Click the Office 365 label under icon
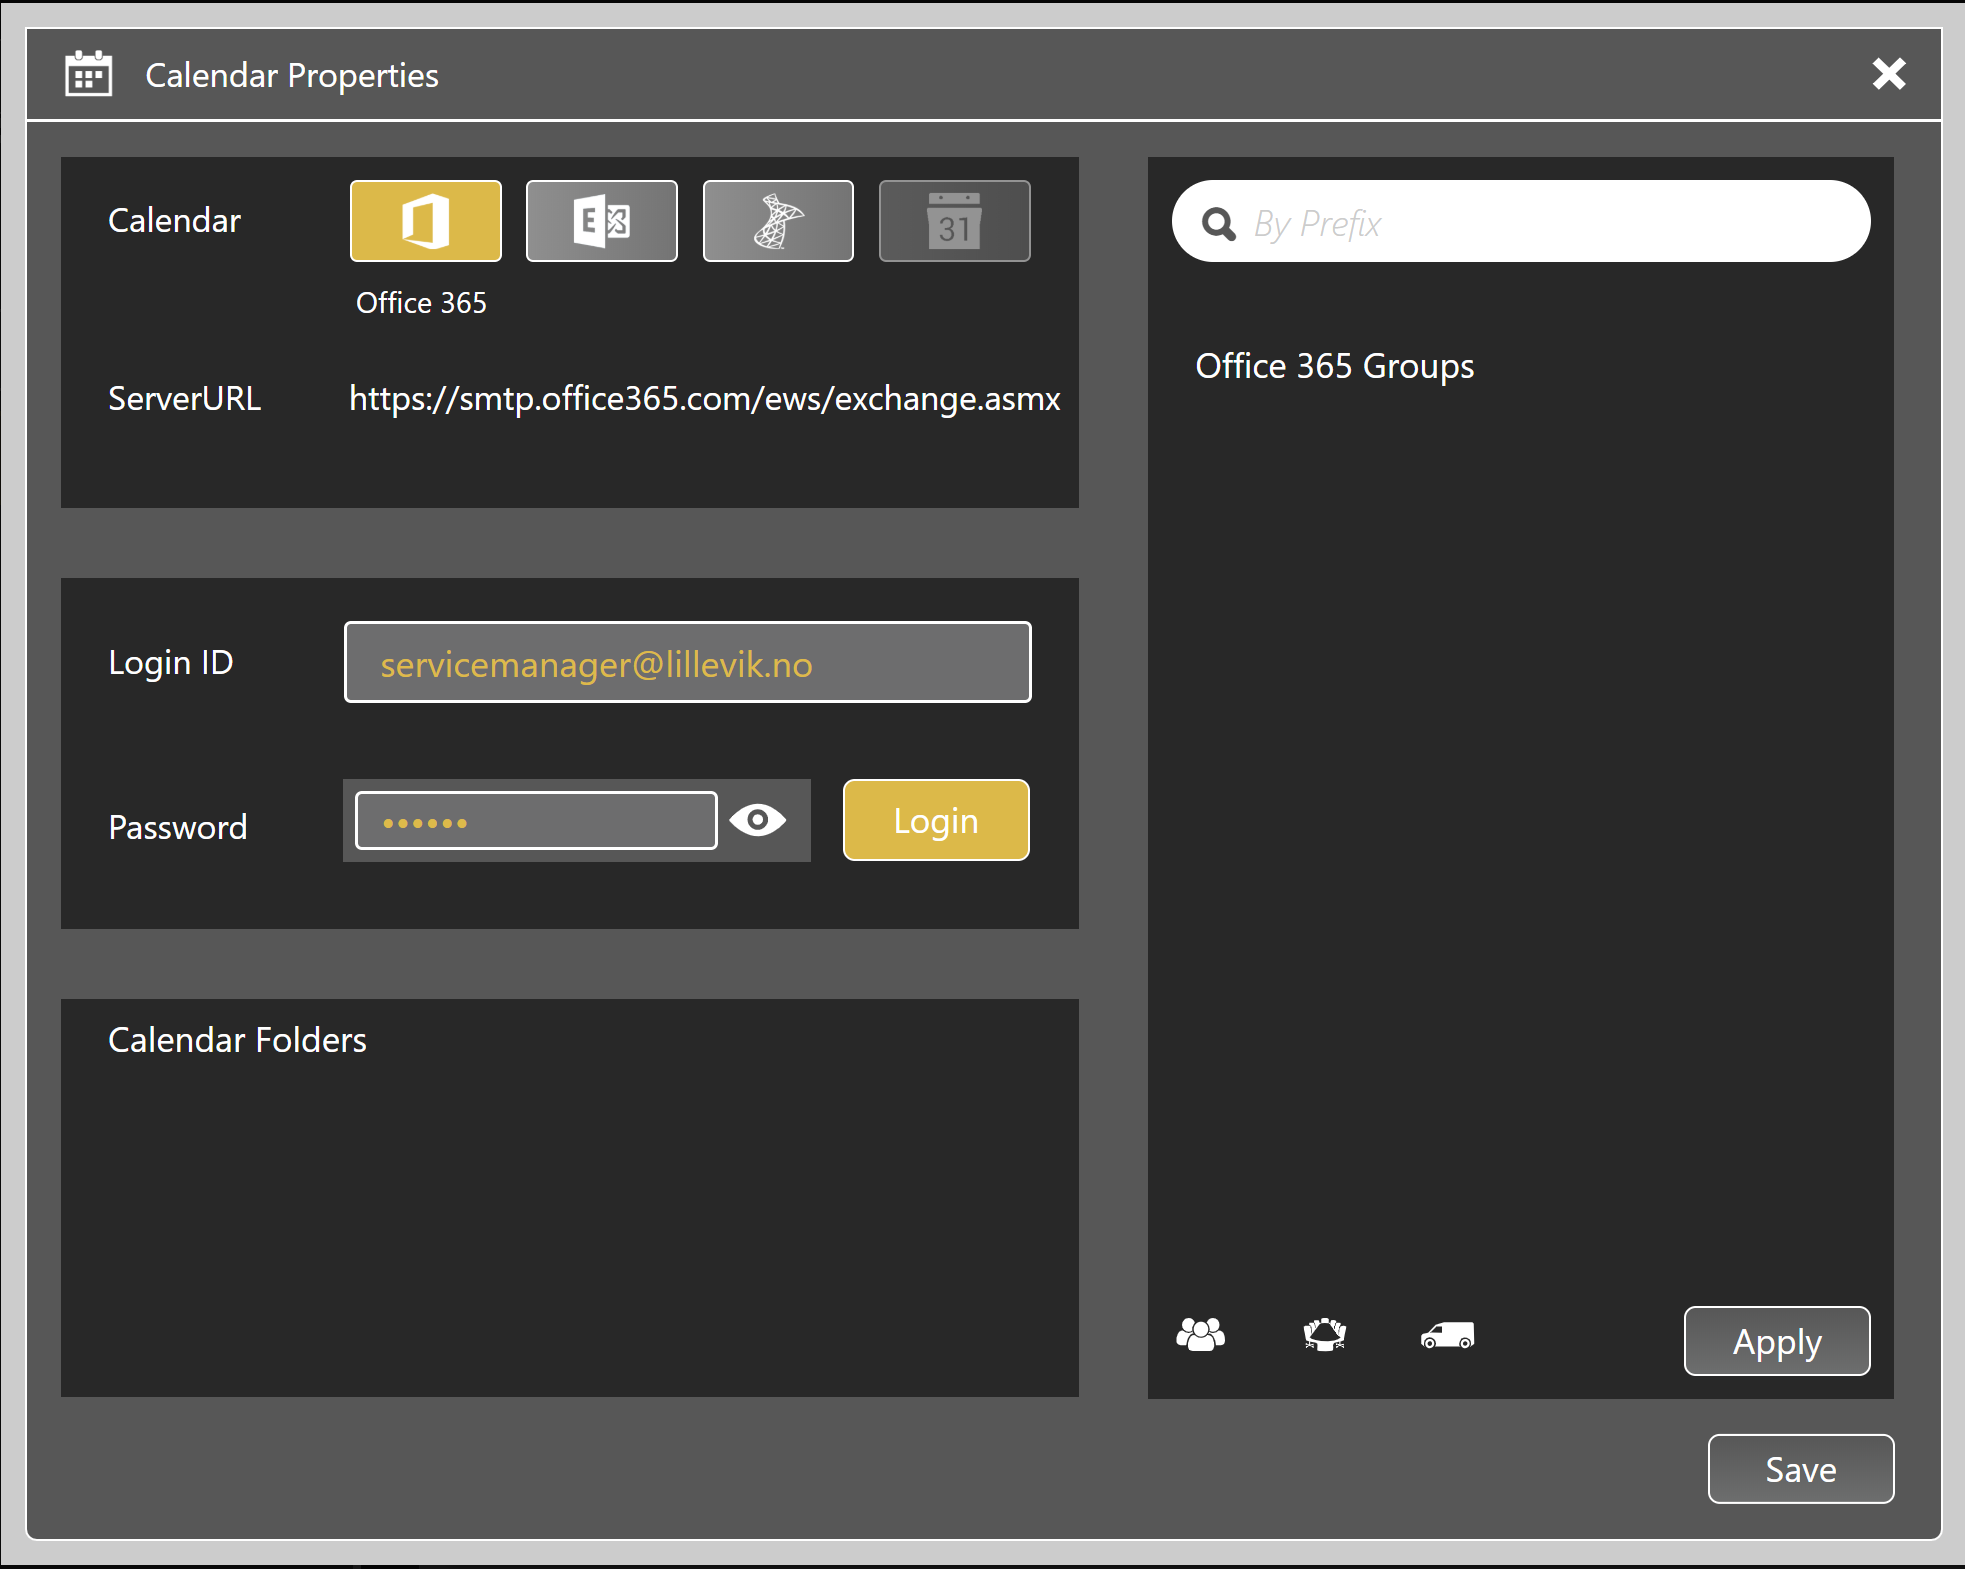Viewport: 1965px width, 1569px height. click(421, 303)
